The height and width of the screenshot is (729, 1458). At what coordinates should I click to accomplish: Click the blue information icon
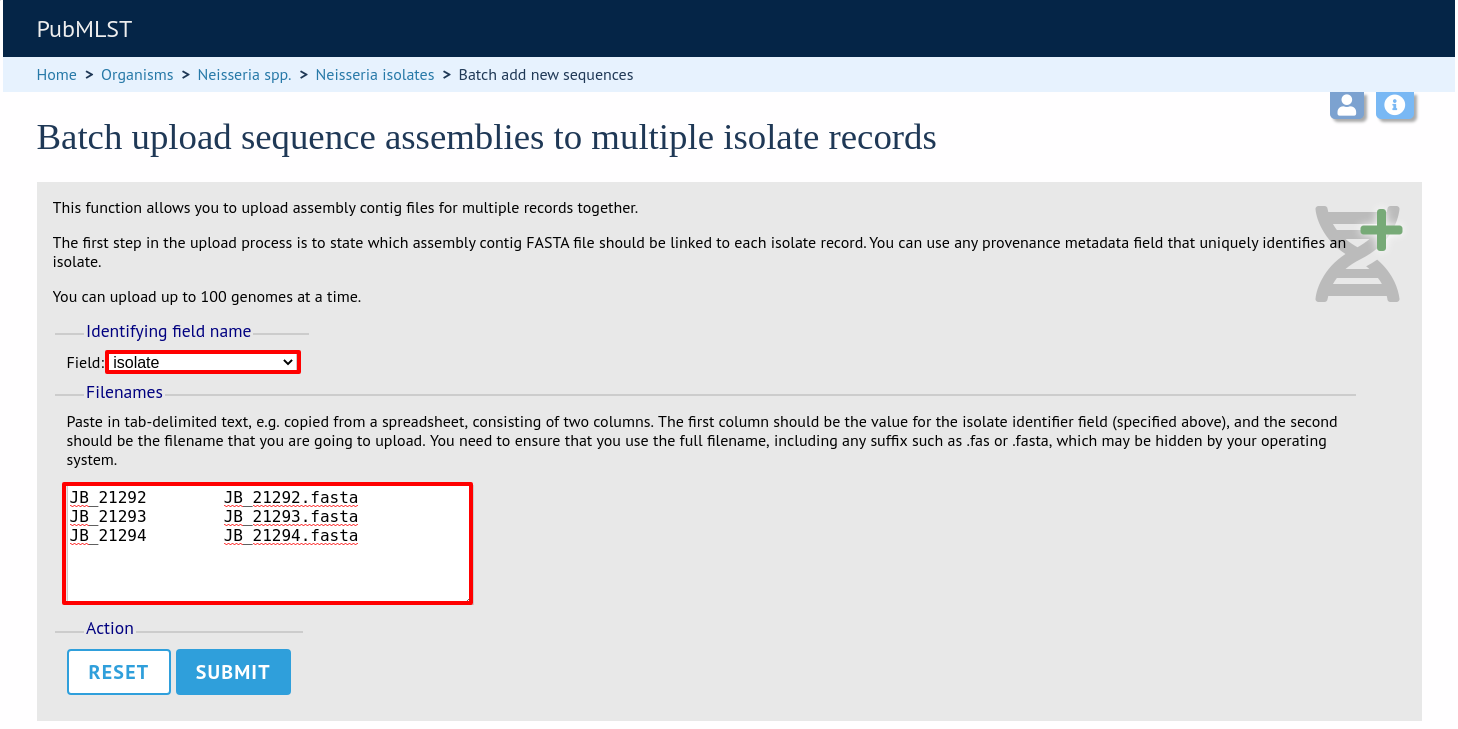[x=1395, y=105]
